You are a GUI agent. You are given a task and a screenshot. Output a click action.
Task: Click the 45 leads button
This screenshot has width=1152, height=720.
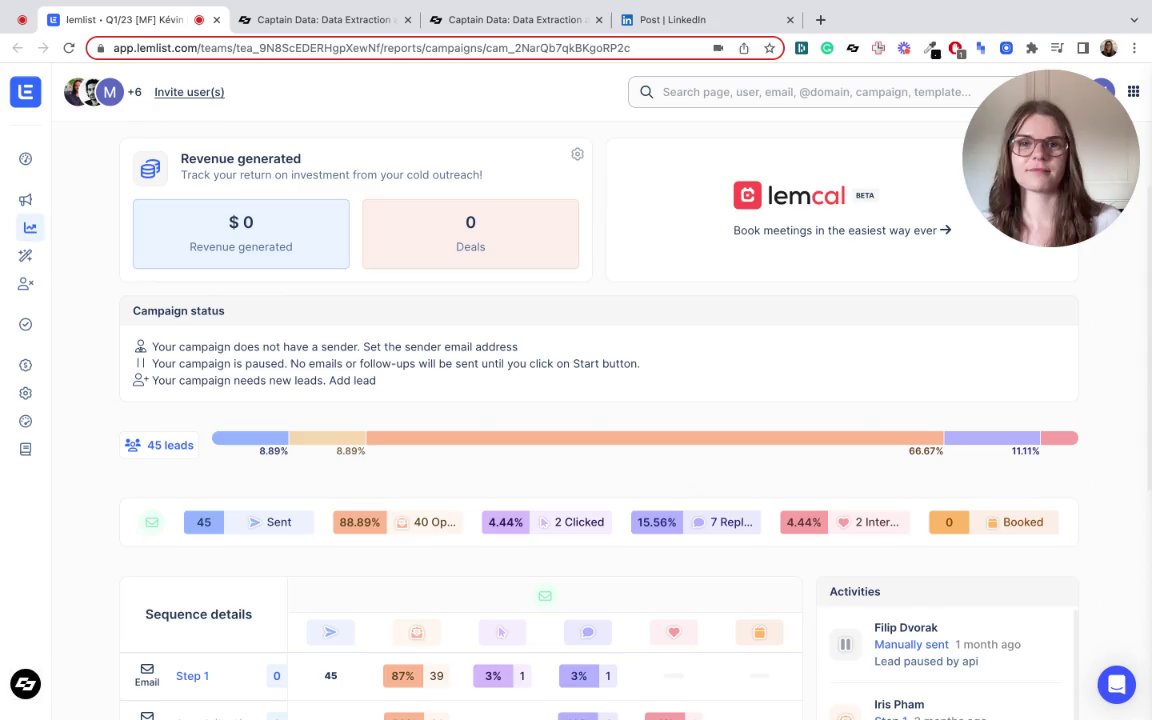point(159,445)
